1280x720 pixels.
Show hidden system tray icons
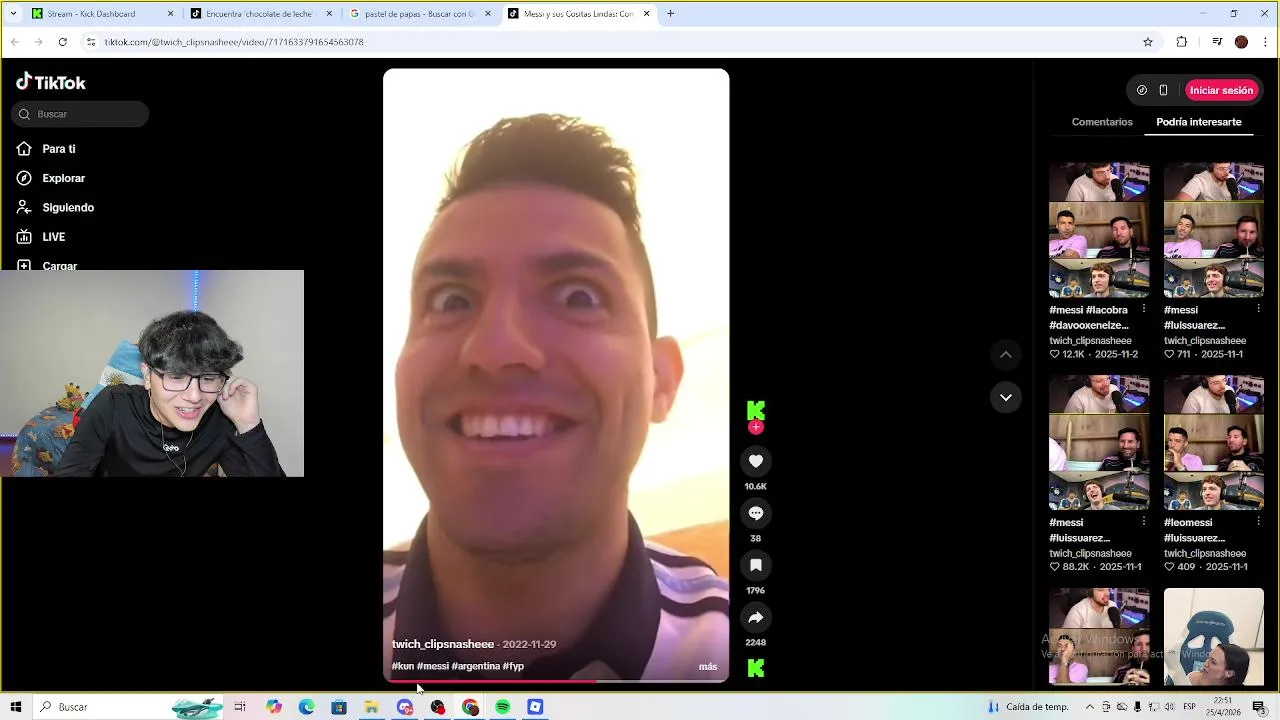pos(1090,707)
